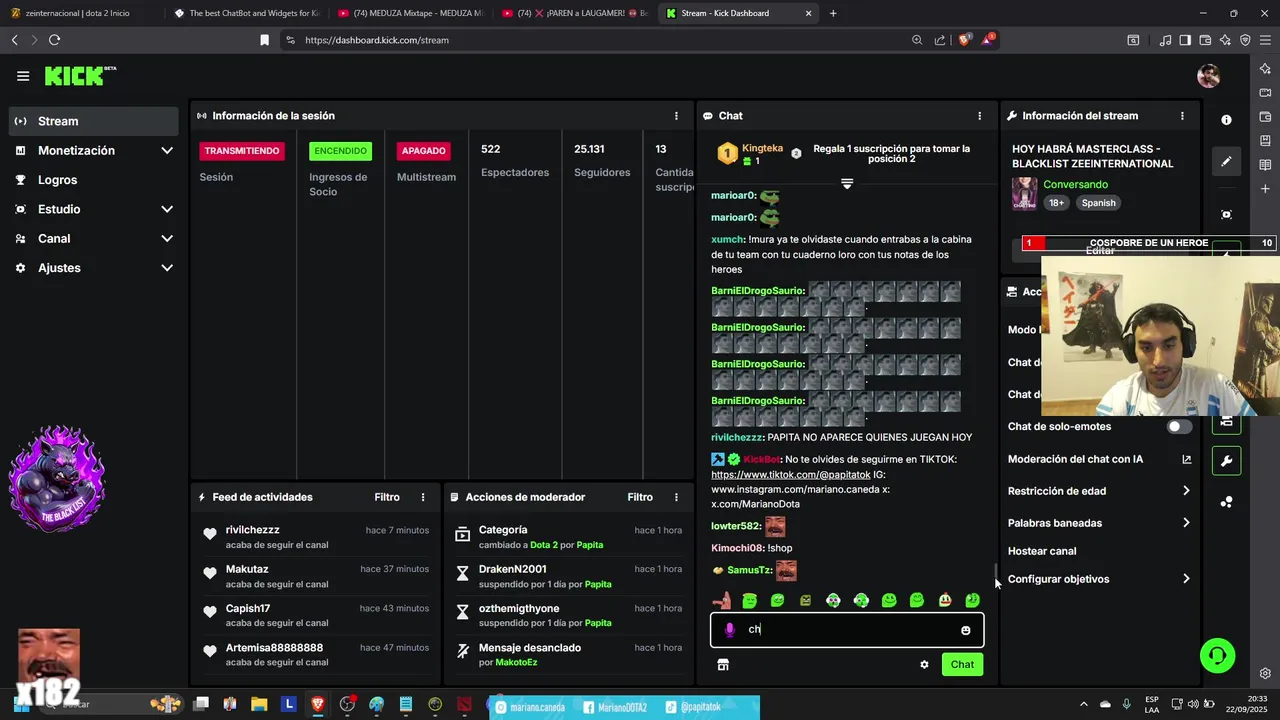Viewport: 1280px width, 720px height.
Task: Open Brave browser from the Windows taskbar
Action: click(318, 705)
